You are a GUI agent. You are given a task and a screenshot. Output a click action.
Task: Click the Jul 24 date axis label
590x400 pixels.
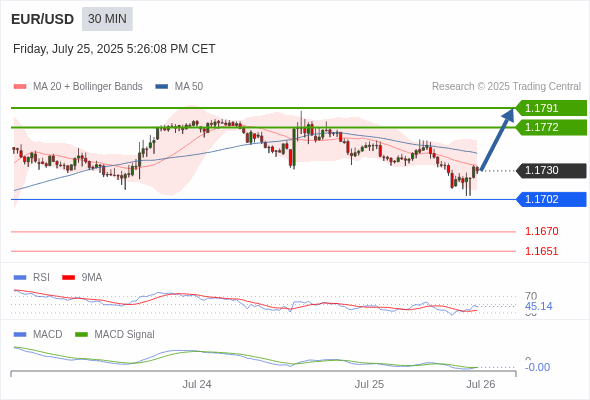tap(197, 384)
